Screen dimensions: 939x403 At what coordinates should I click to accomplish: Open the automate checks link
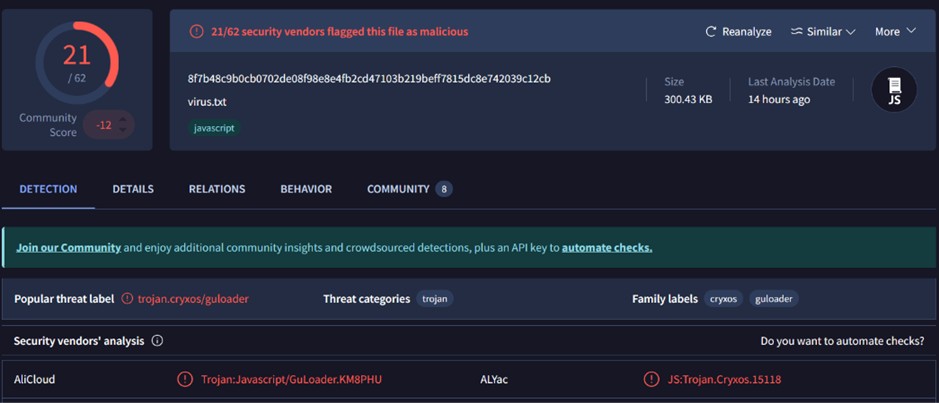tap(606, 247)
